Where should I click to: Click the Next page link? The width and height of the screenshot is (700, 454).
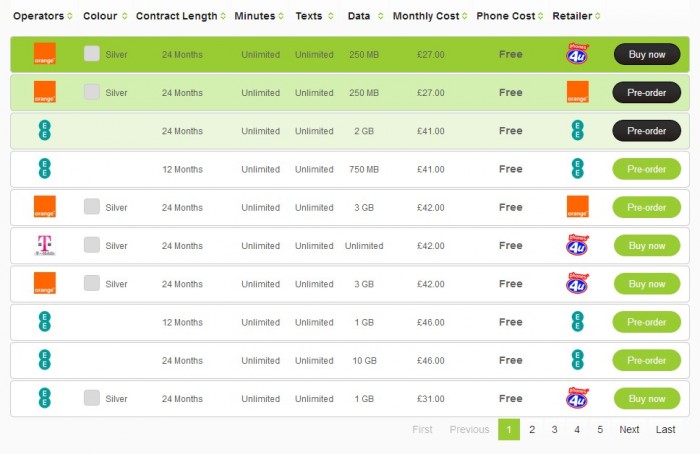point(629,429)
